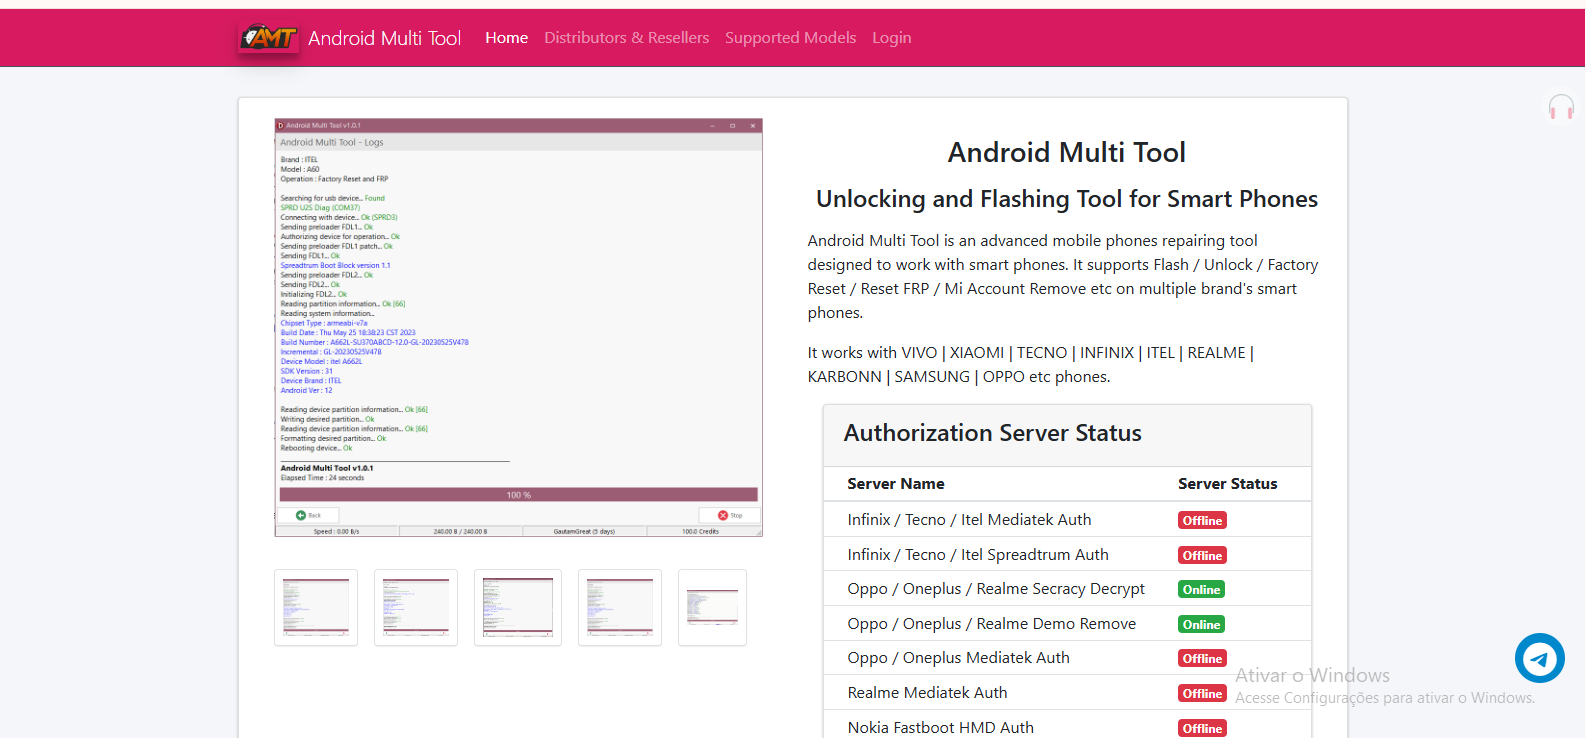Image resolution: width=1586 pixels, height=738 pixels.
Task: Select "Nokia Fastboot HMD Auth" row text
Action: coord(941,728)
